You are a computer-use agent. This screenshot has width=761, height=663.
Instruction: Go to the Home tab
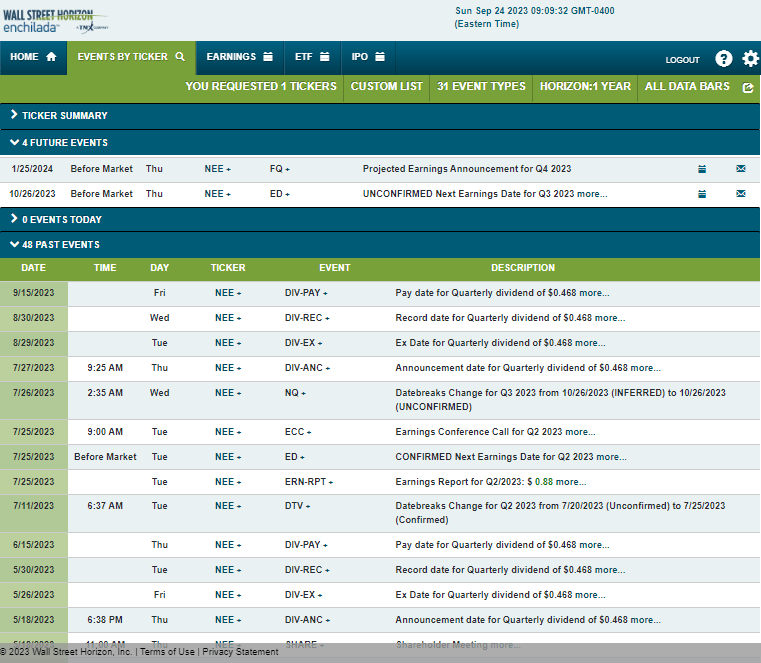coord(33,57)
